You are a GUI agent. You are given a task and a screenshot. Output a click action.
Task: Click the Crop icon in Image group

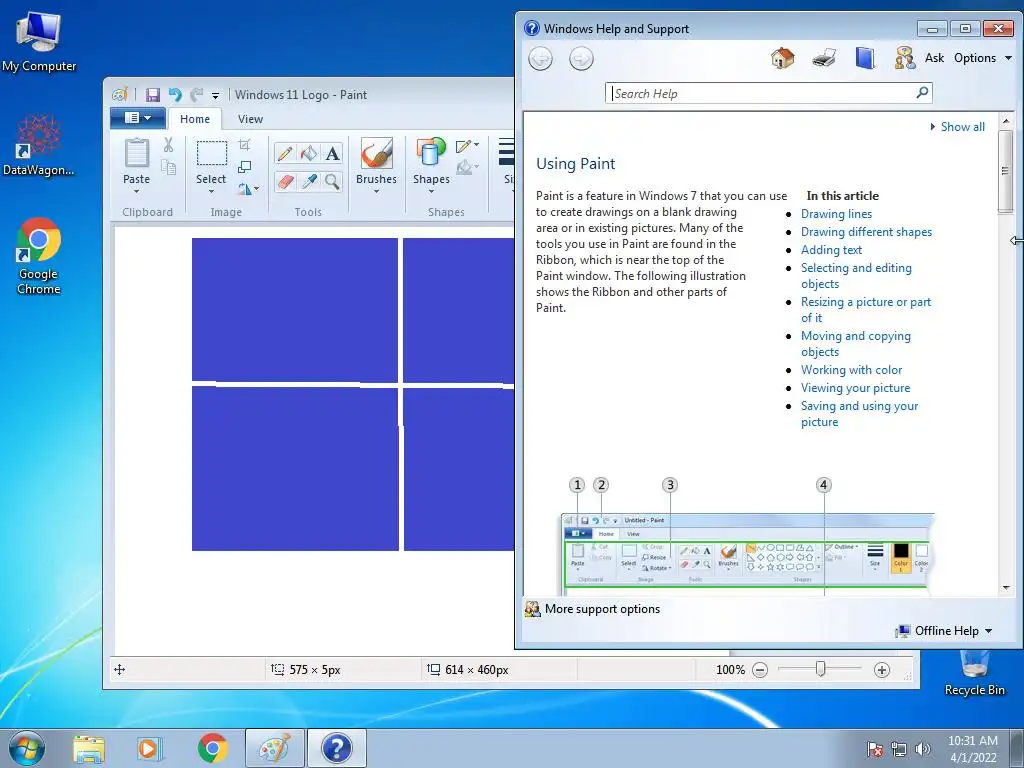[244, 144]
